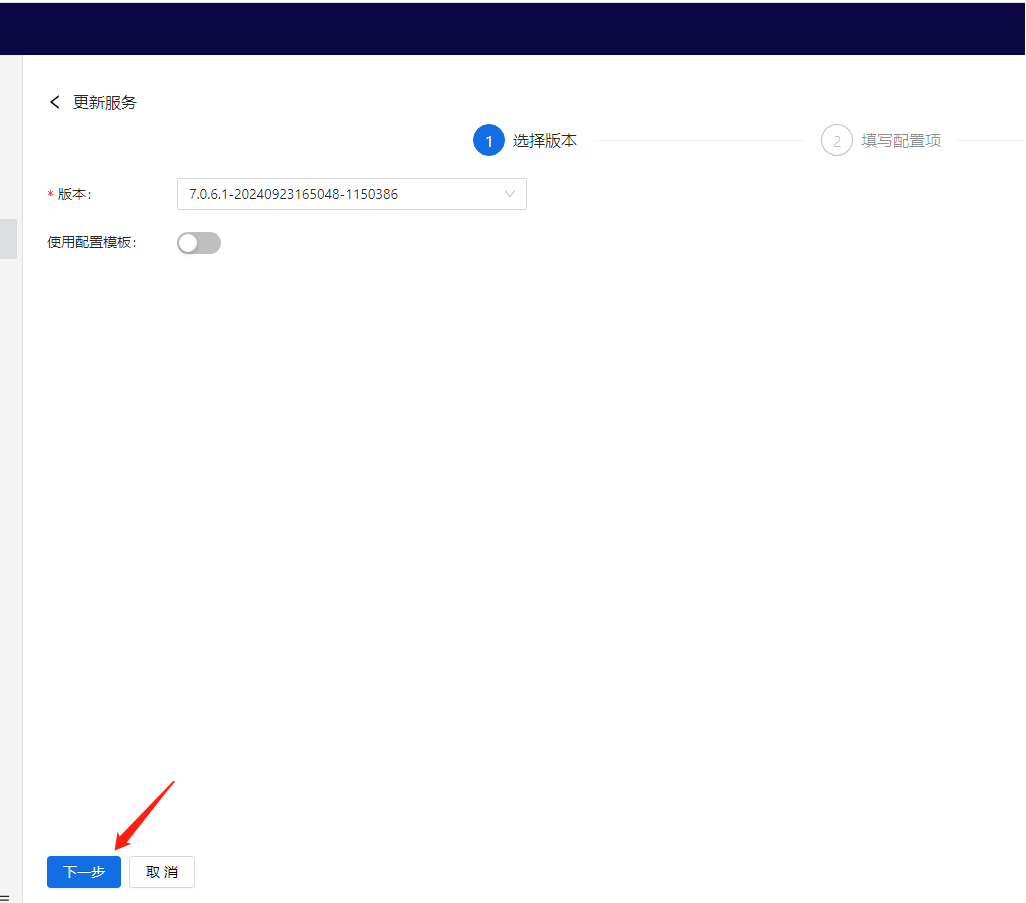Cancel the update with 取消

[161, 871]
